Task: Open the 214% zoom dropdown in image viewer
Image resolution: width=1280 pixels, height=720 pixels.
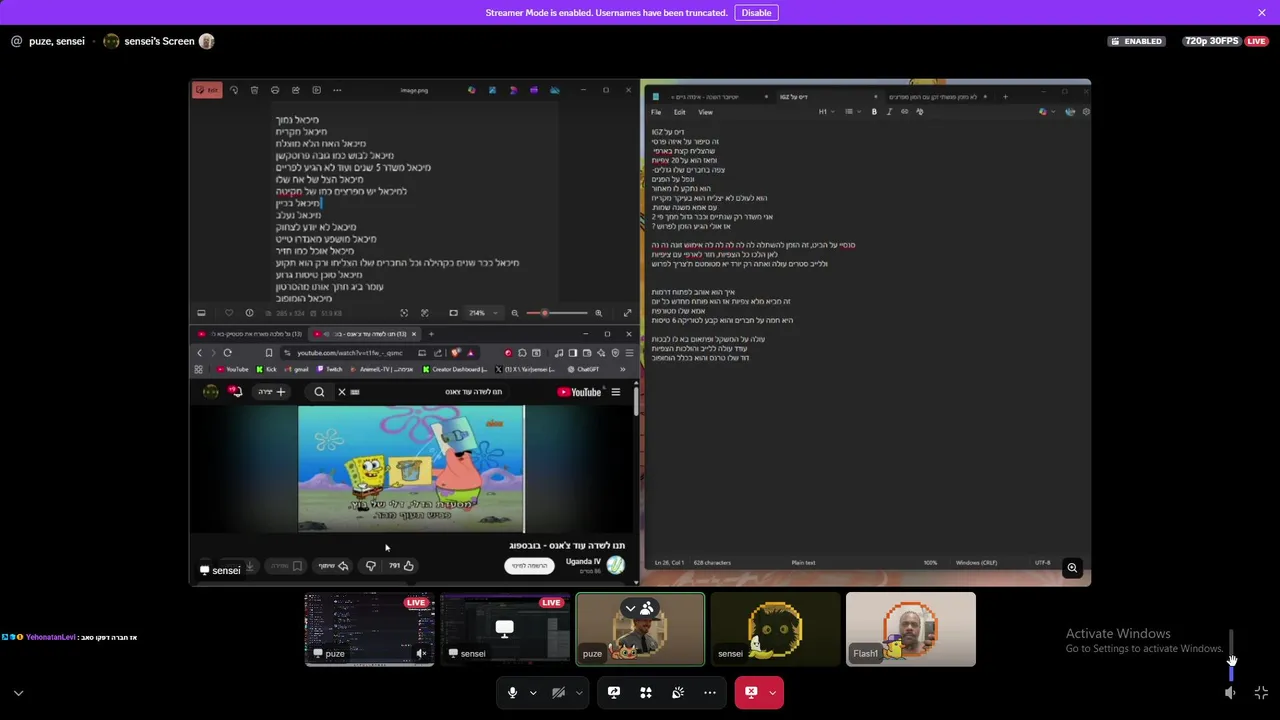Action: (484, 313)
